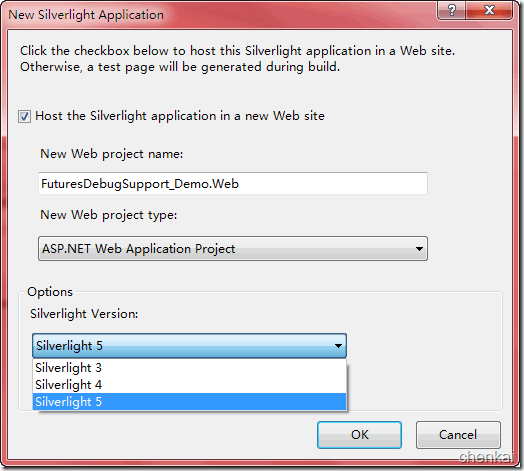Click the 'Silverlight Version:' label
Screen dimensions: 524x471
click(x=84, y=314)
